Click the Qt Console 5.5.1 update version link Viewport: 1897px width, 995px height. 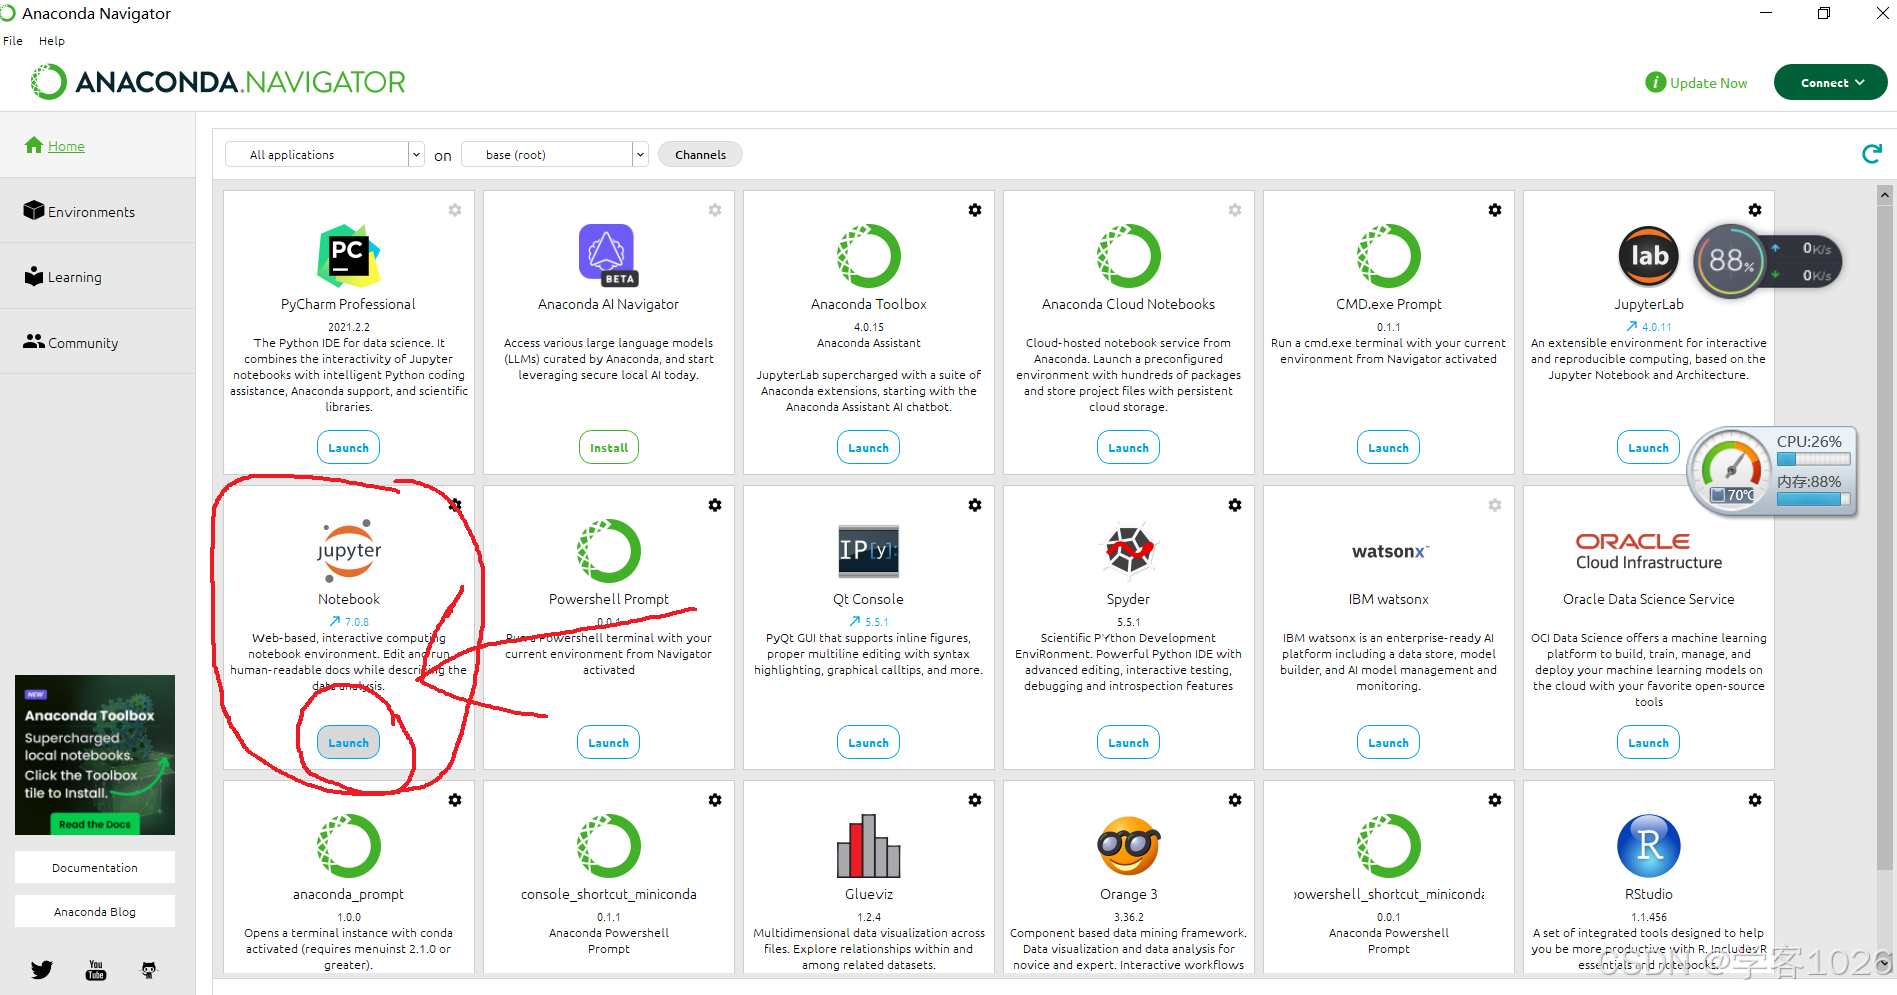click(x=868, y=621)
